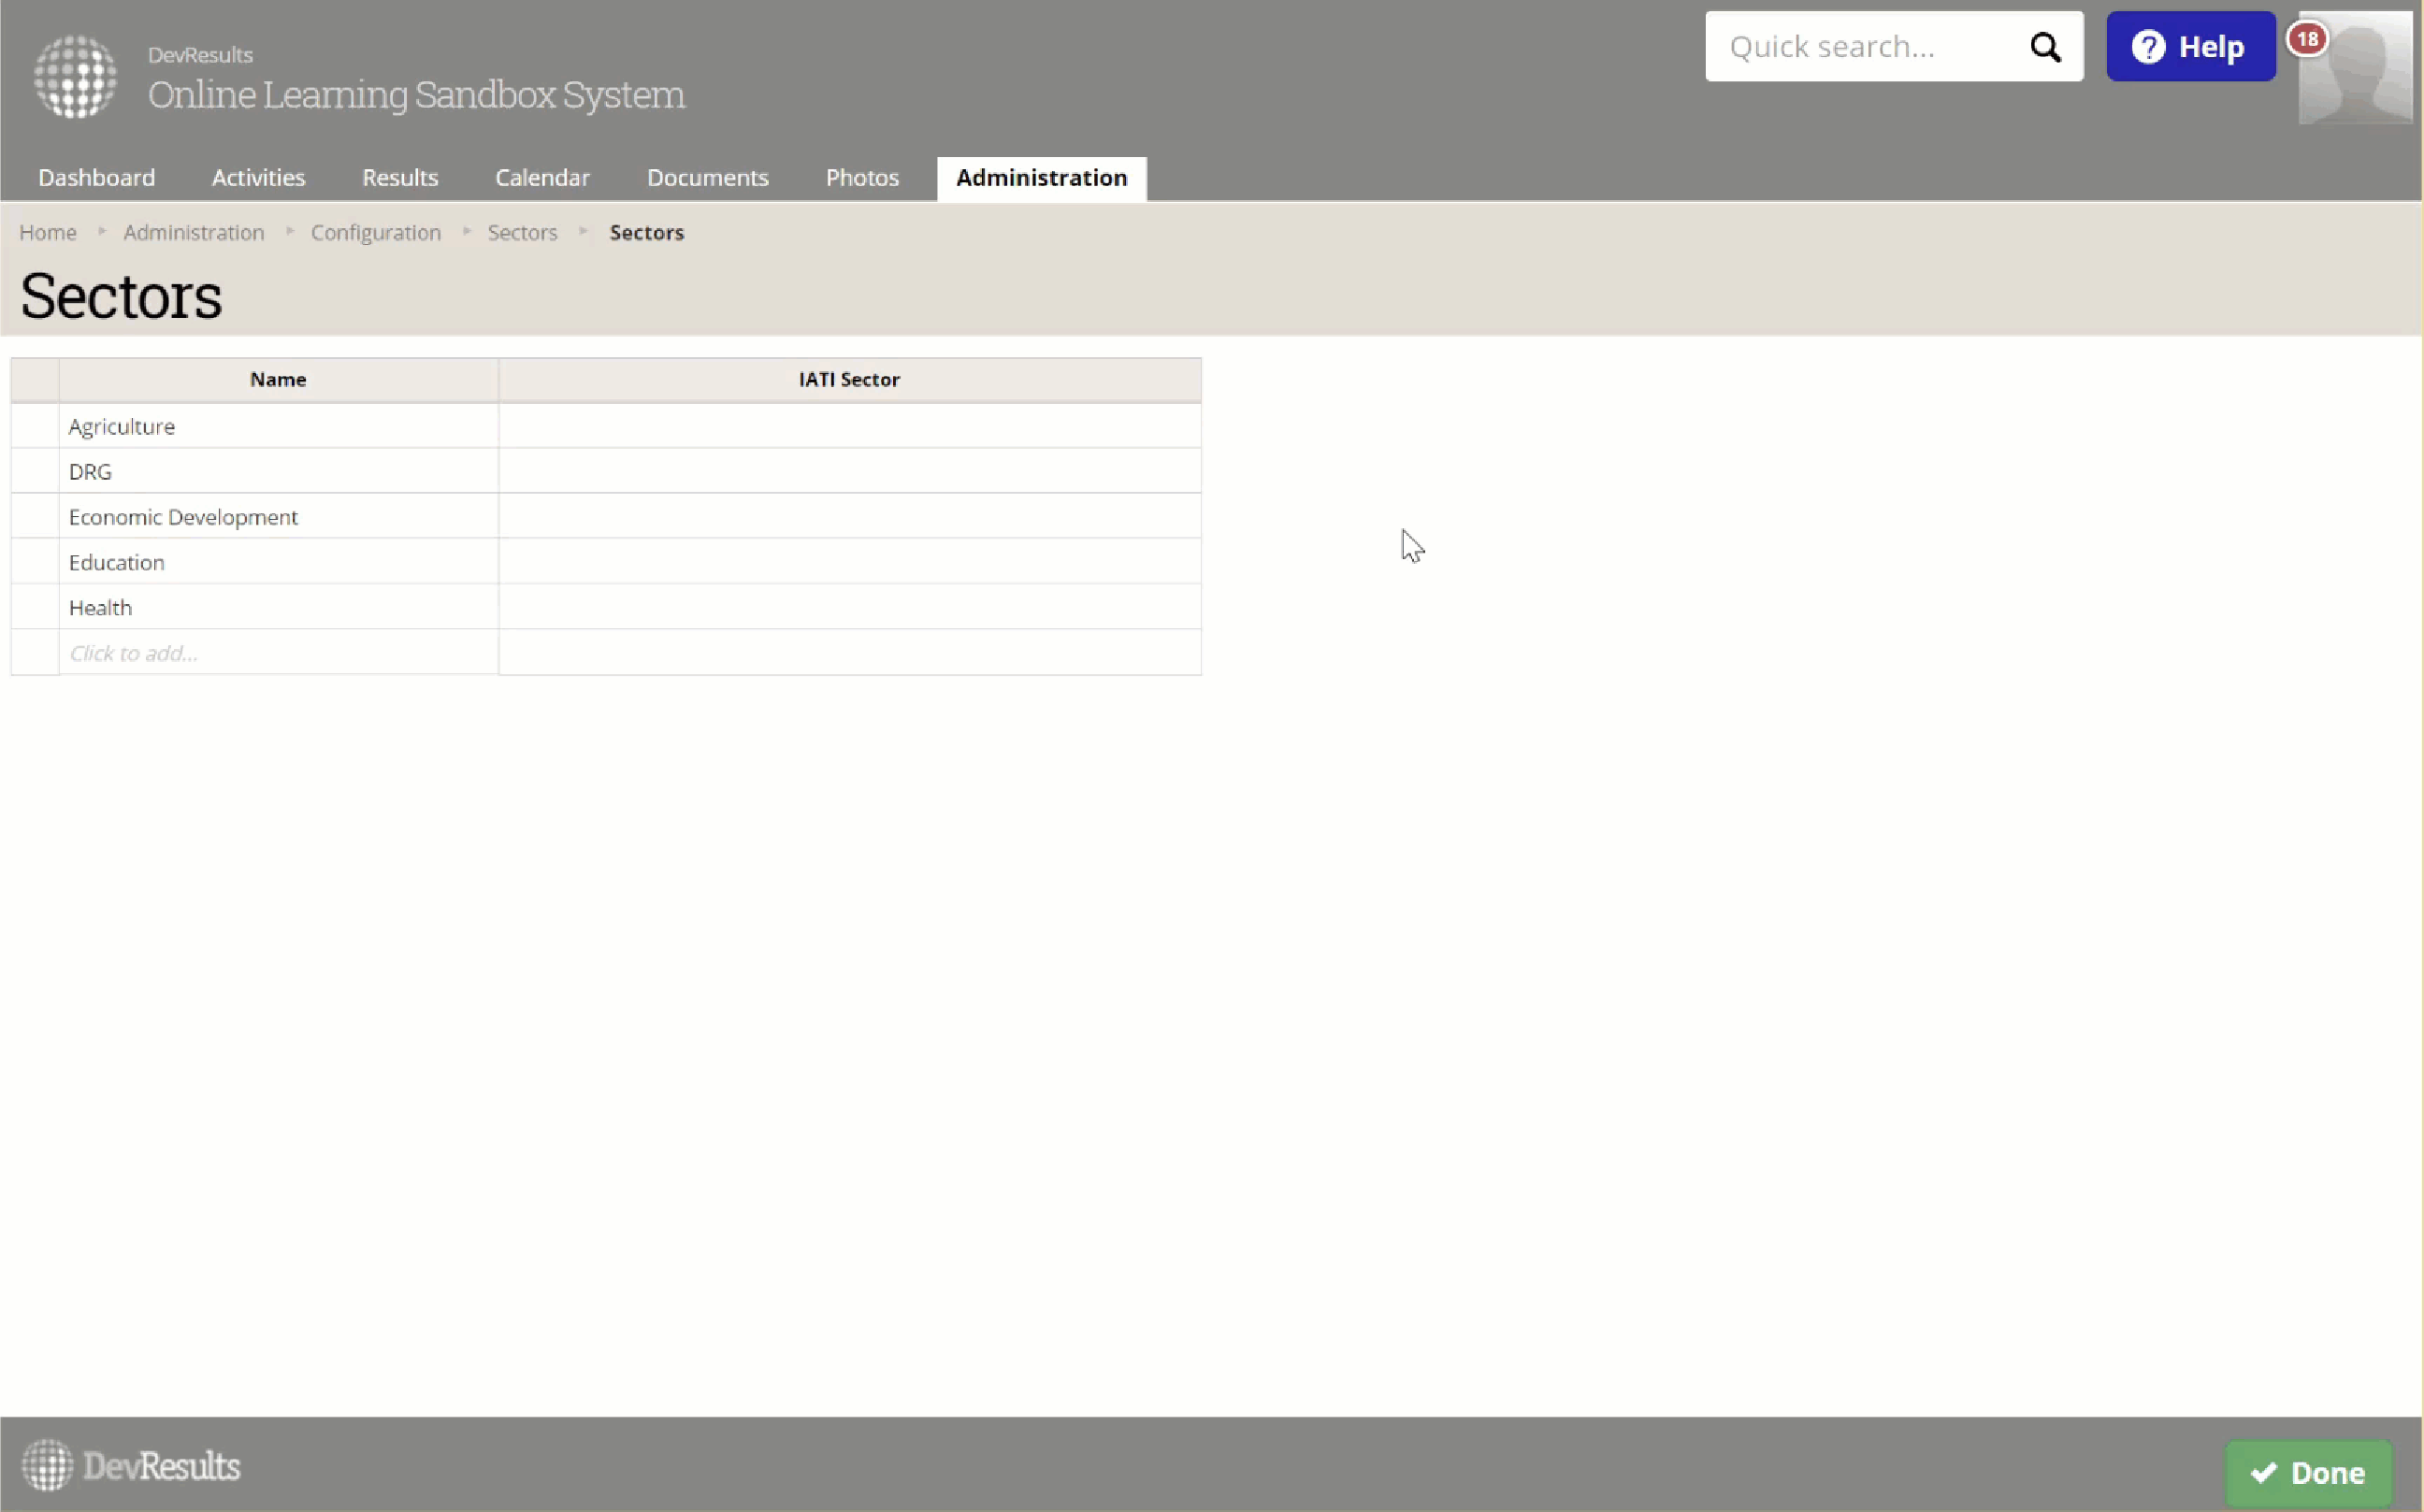Switch to the Dashboard tab

coord(97,178)
